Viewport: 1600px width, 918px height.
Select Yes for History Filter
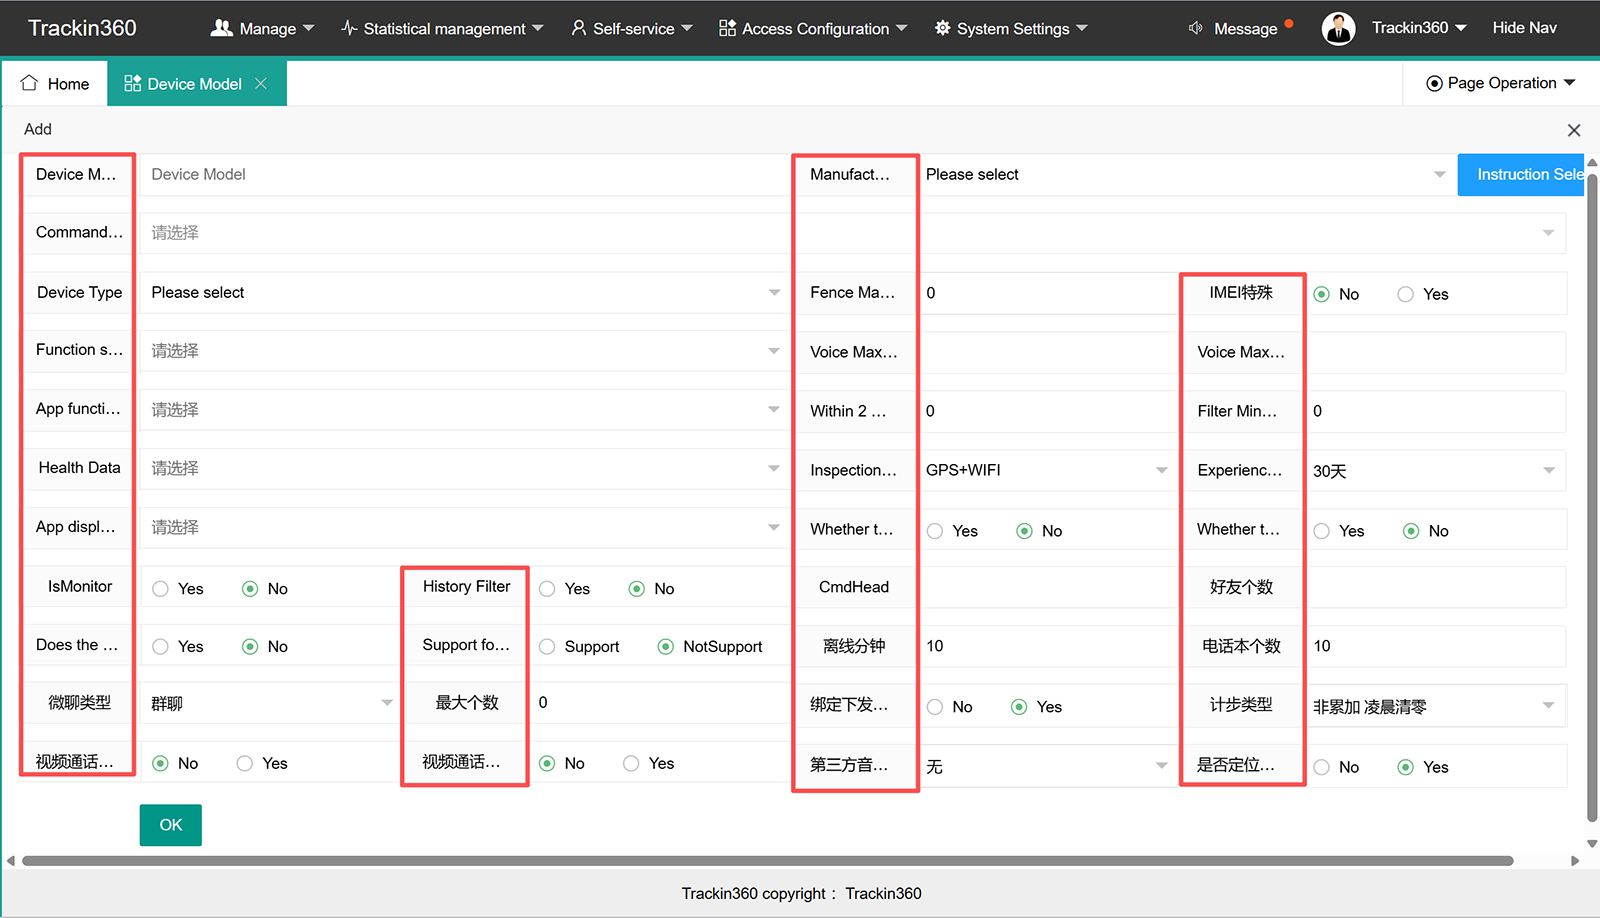coord(547,589)
